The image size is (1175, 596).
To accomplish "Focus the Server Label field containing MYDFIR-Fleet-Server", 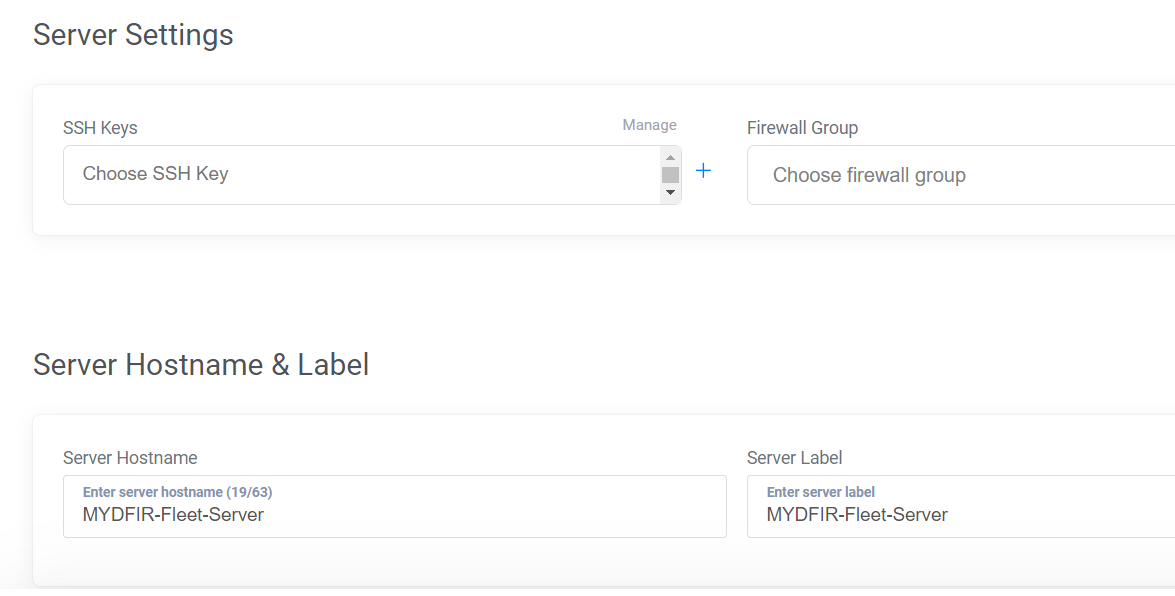I will coord(961,506).
